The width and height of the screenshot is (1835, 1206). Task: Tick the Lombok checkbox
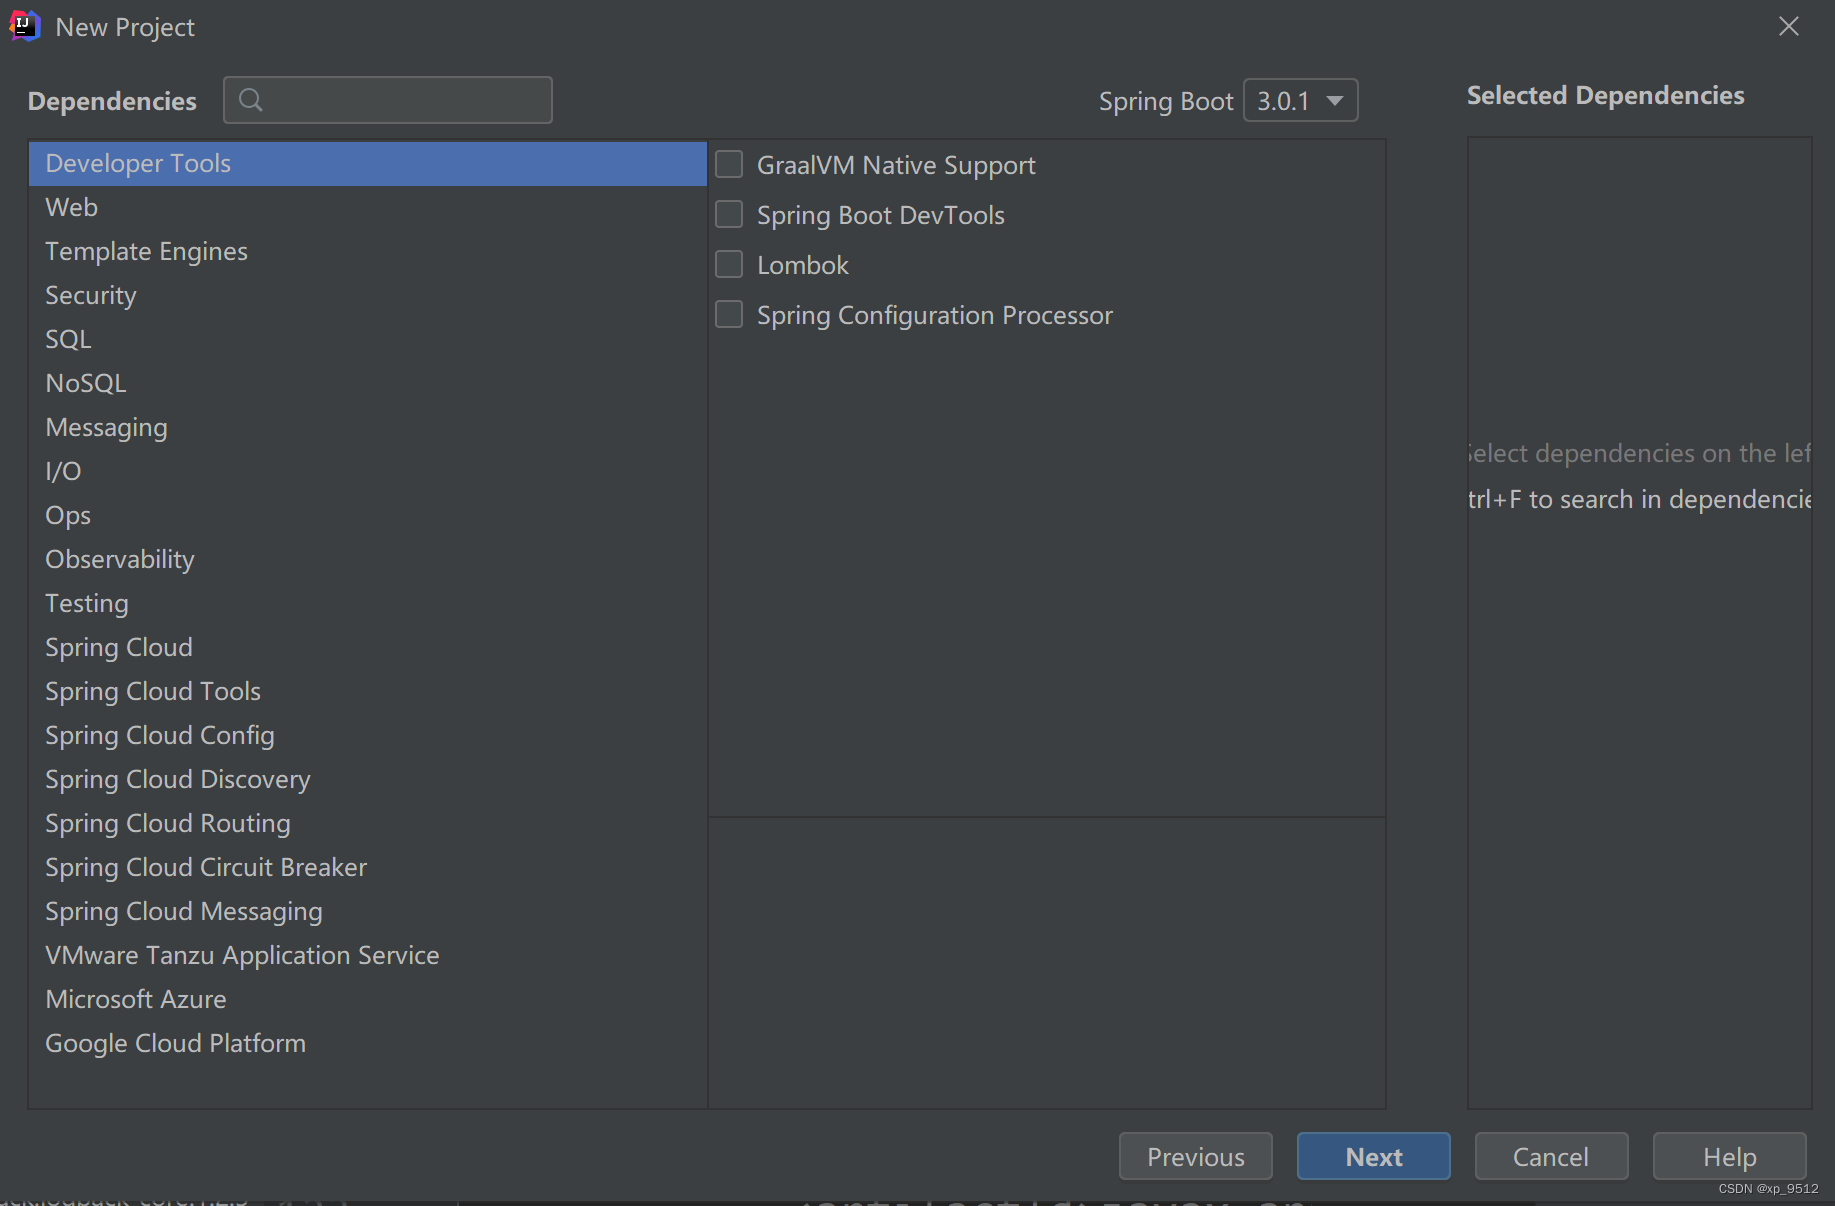[x=729, y=264]
